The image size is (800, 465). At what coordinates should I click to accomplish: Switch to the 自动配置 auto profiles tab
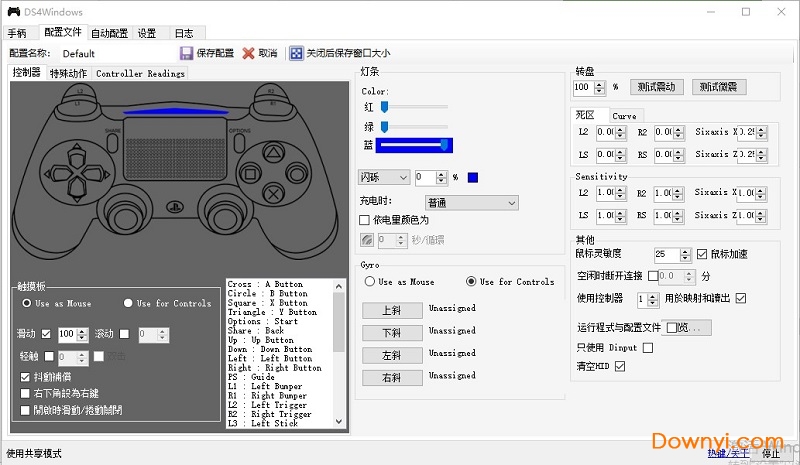[109, 33]
